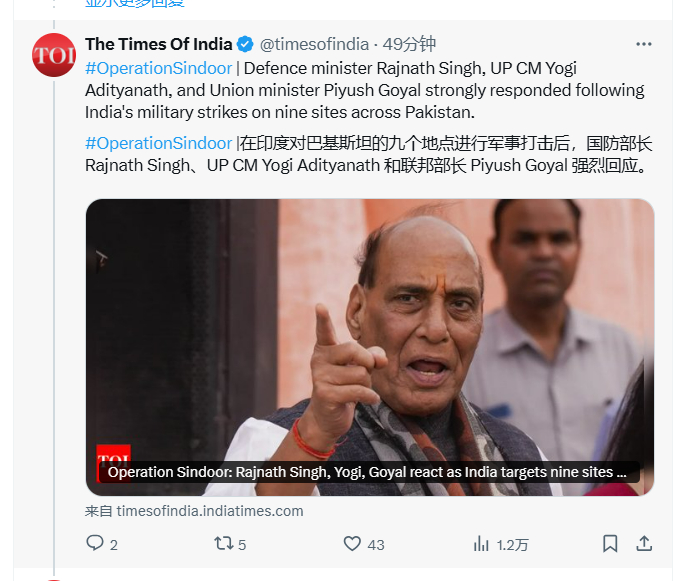Image resolution: width=692 pixels, height=581 pixels.
Task: Visit the @timesofindia handle
Action: click(x=314, y=44)
